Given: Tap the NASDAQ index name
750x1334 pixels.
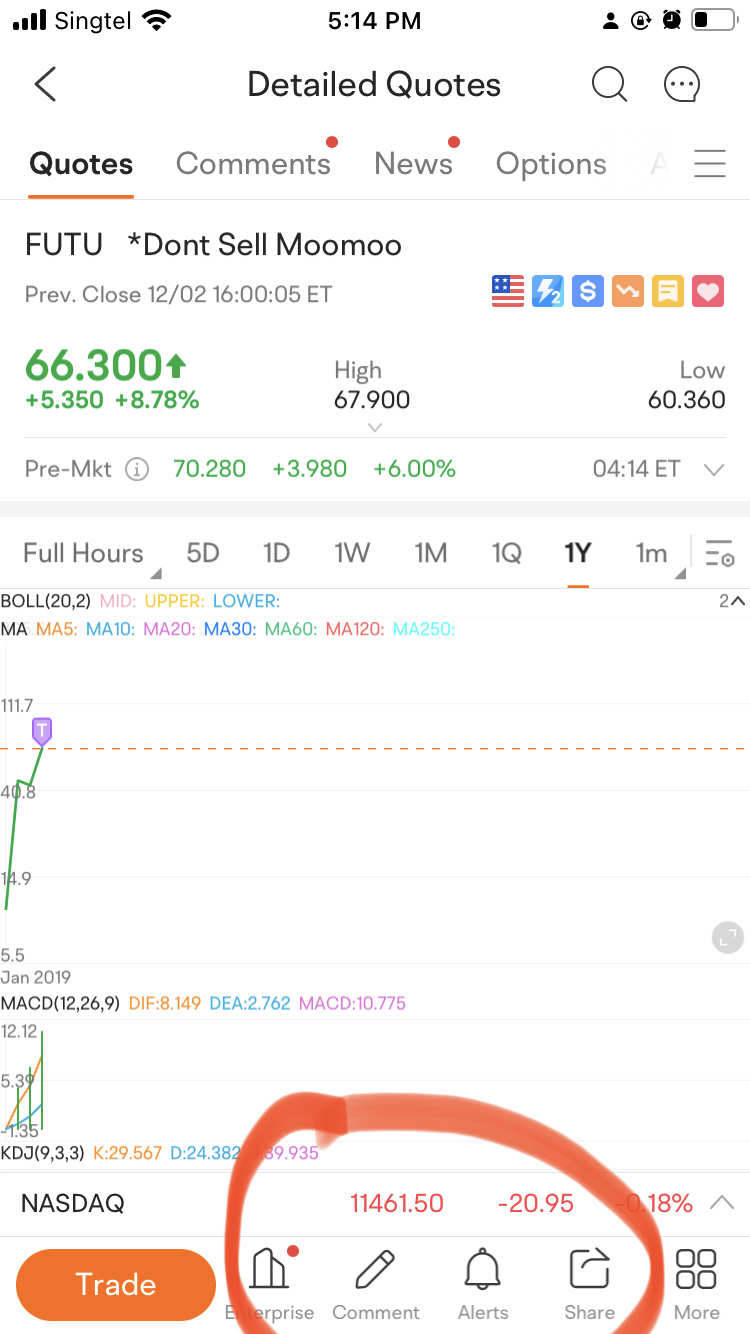Looking at the screenshot, I should (x=72, y=1203).
